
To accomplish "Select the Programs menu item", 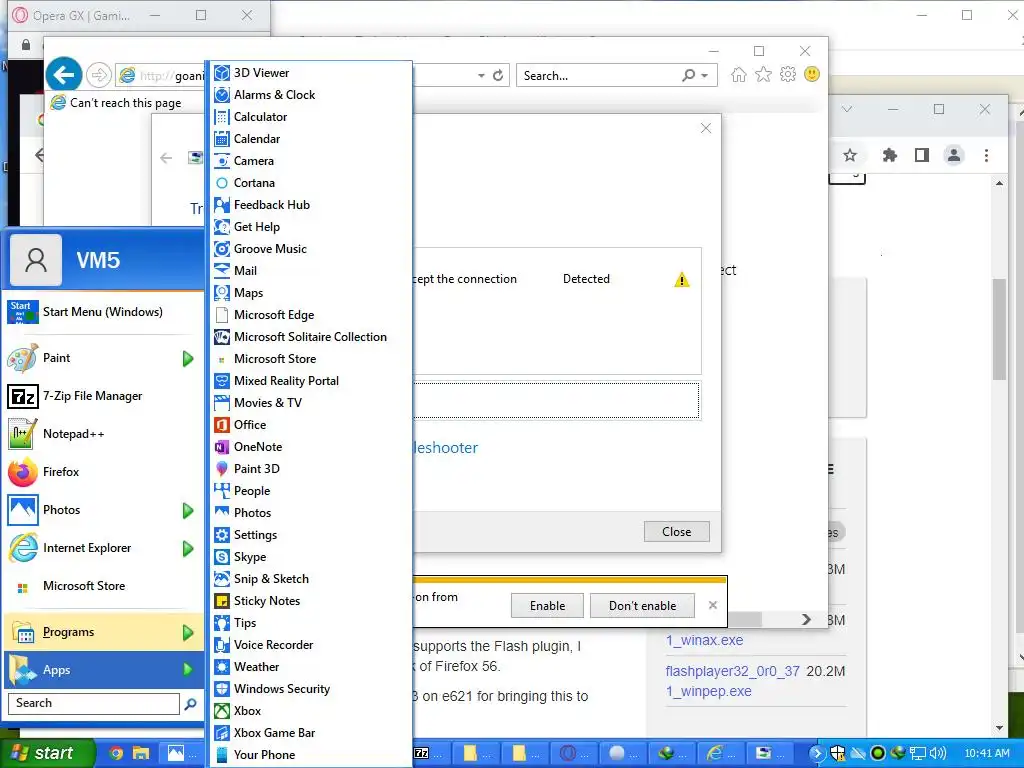I will [104, 632].
